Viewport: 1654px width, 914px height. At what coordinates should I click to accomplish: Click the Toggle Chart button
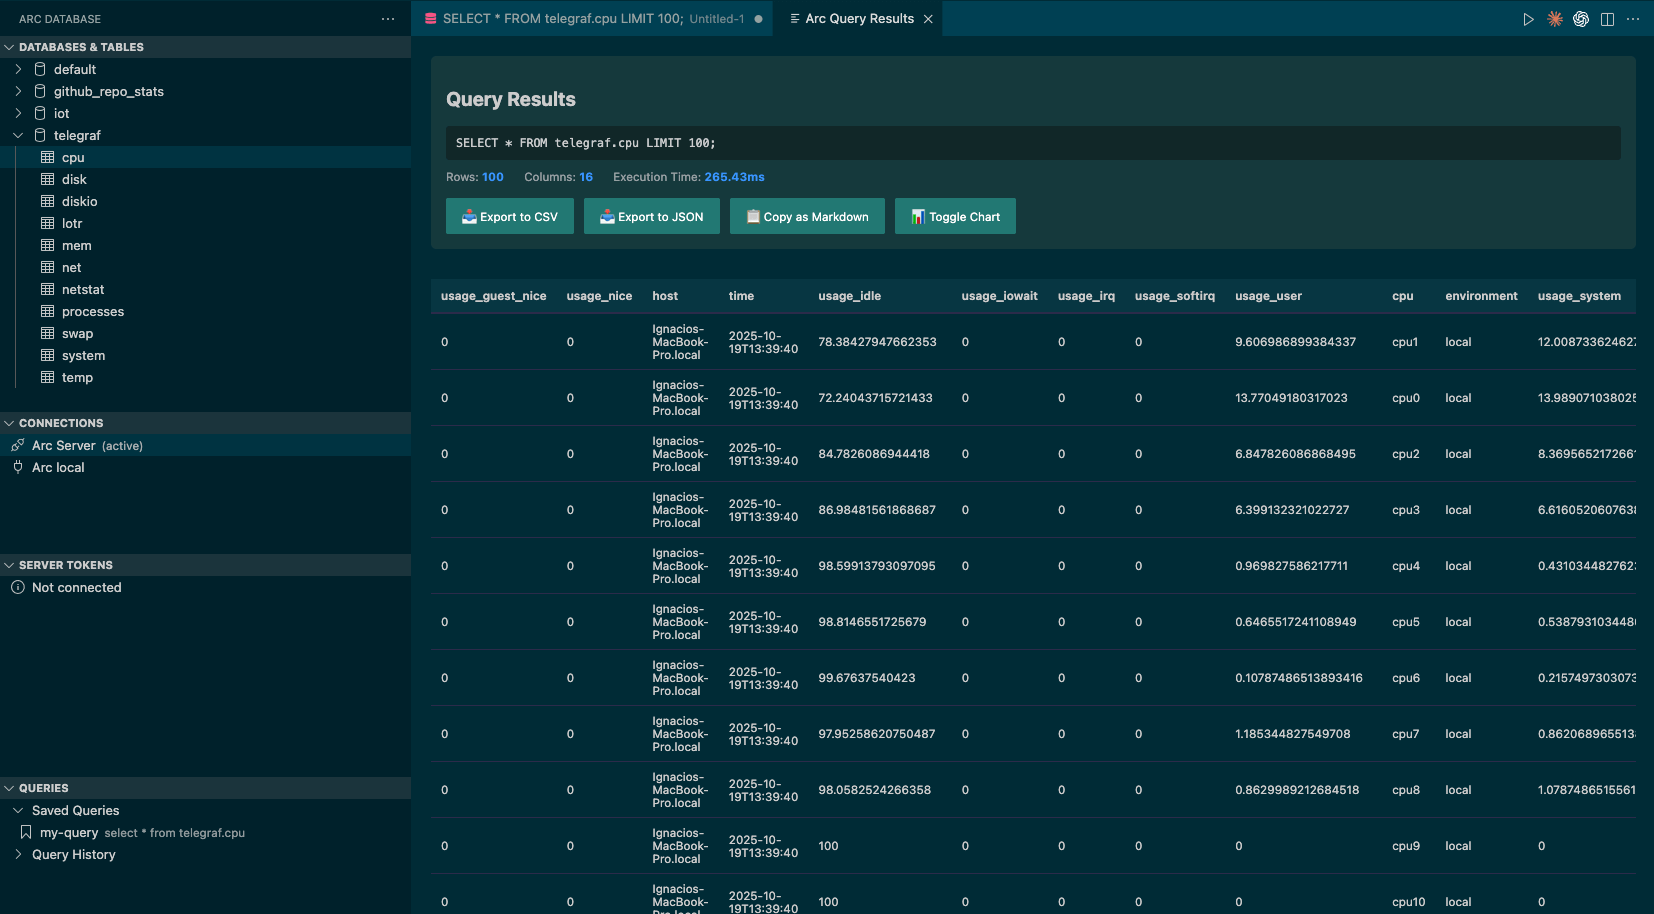point(955,216)
